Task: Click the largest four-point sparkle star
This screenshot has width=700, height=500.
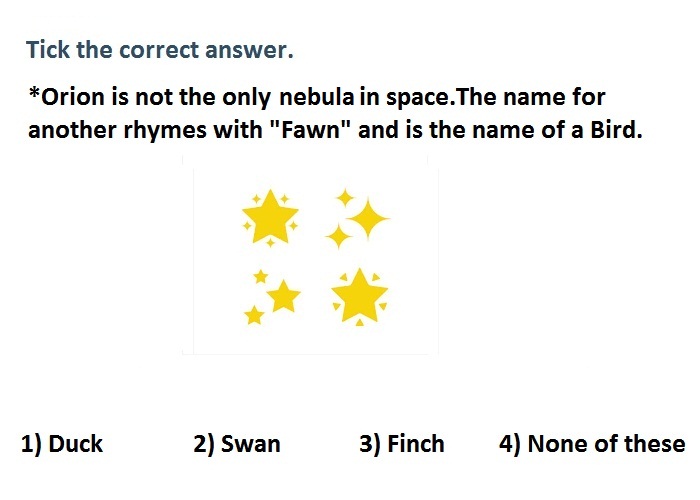Action: click(x=368, y=219)
